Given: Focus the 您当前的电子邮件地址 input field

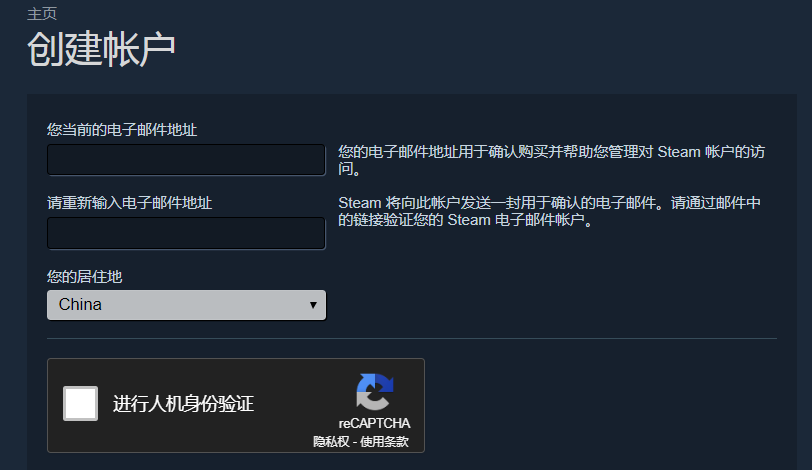Looking at the screenshot, I should coord(186,160).
